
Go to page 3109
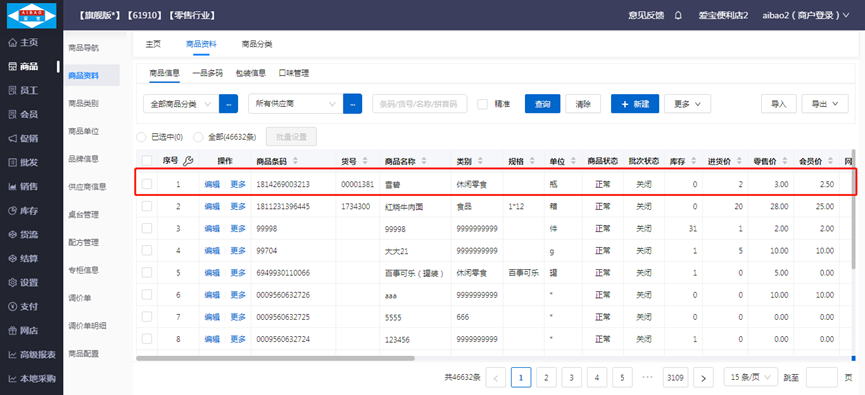click(675, 378)
